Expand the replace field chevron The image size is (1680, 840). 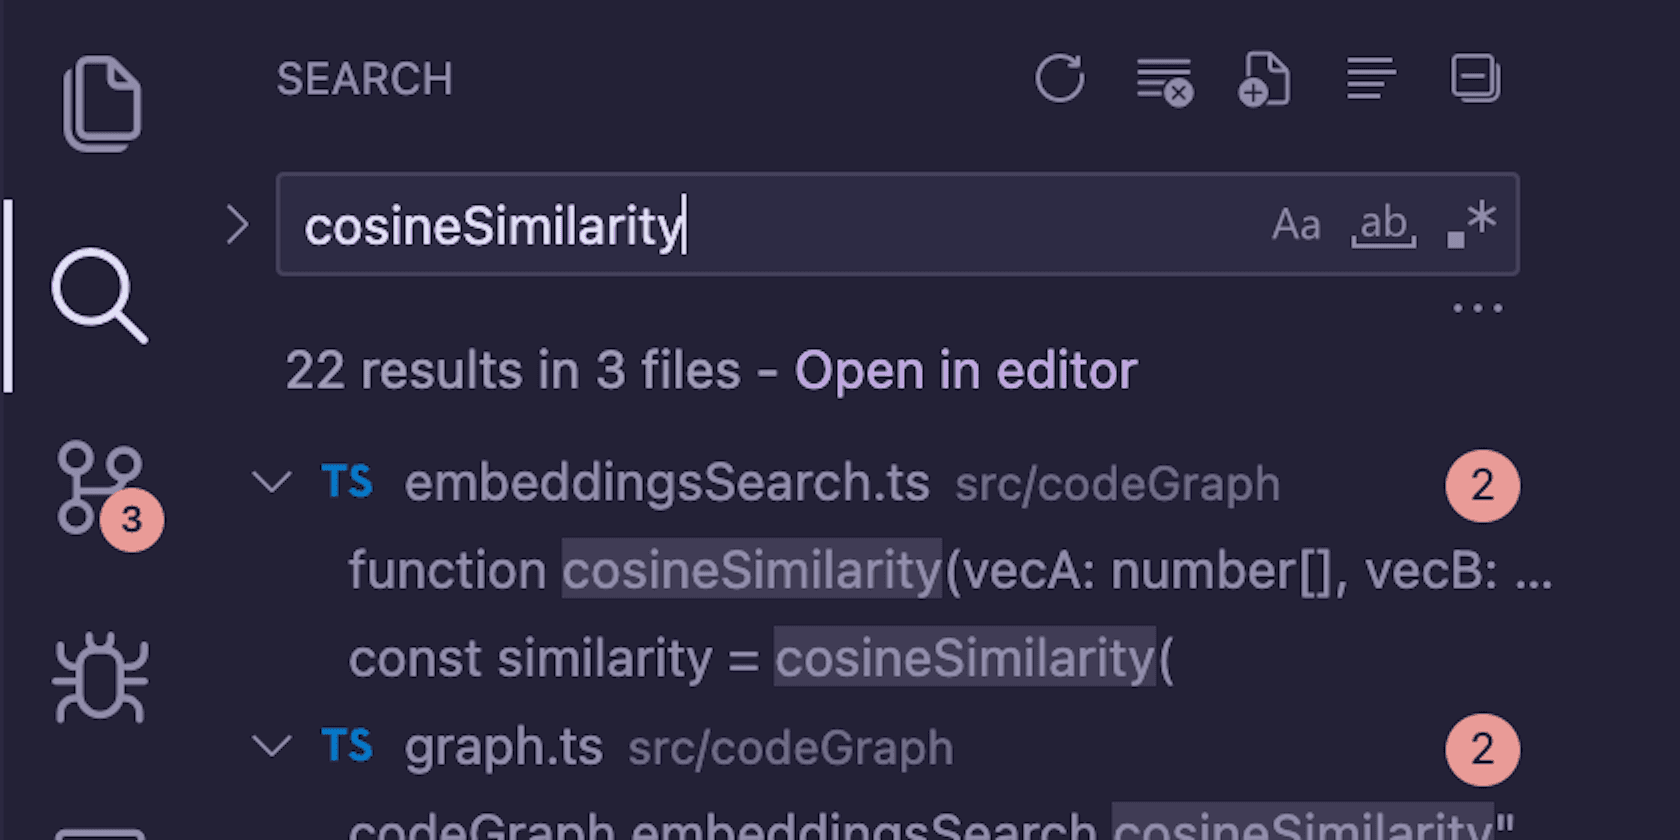(x=237, y=225)
